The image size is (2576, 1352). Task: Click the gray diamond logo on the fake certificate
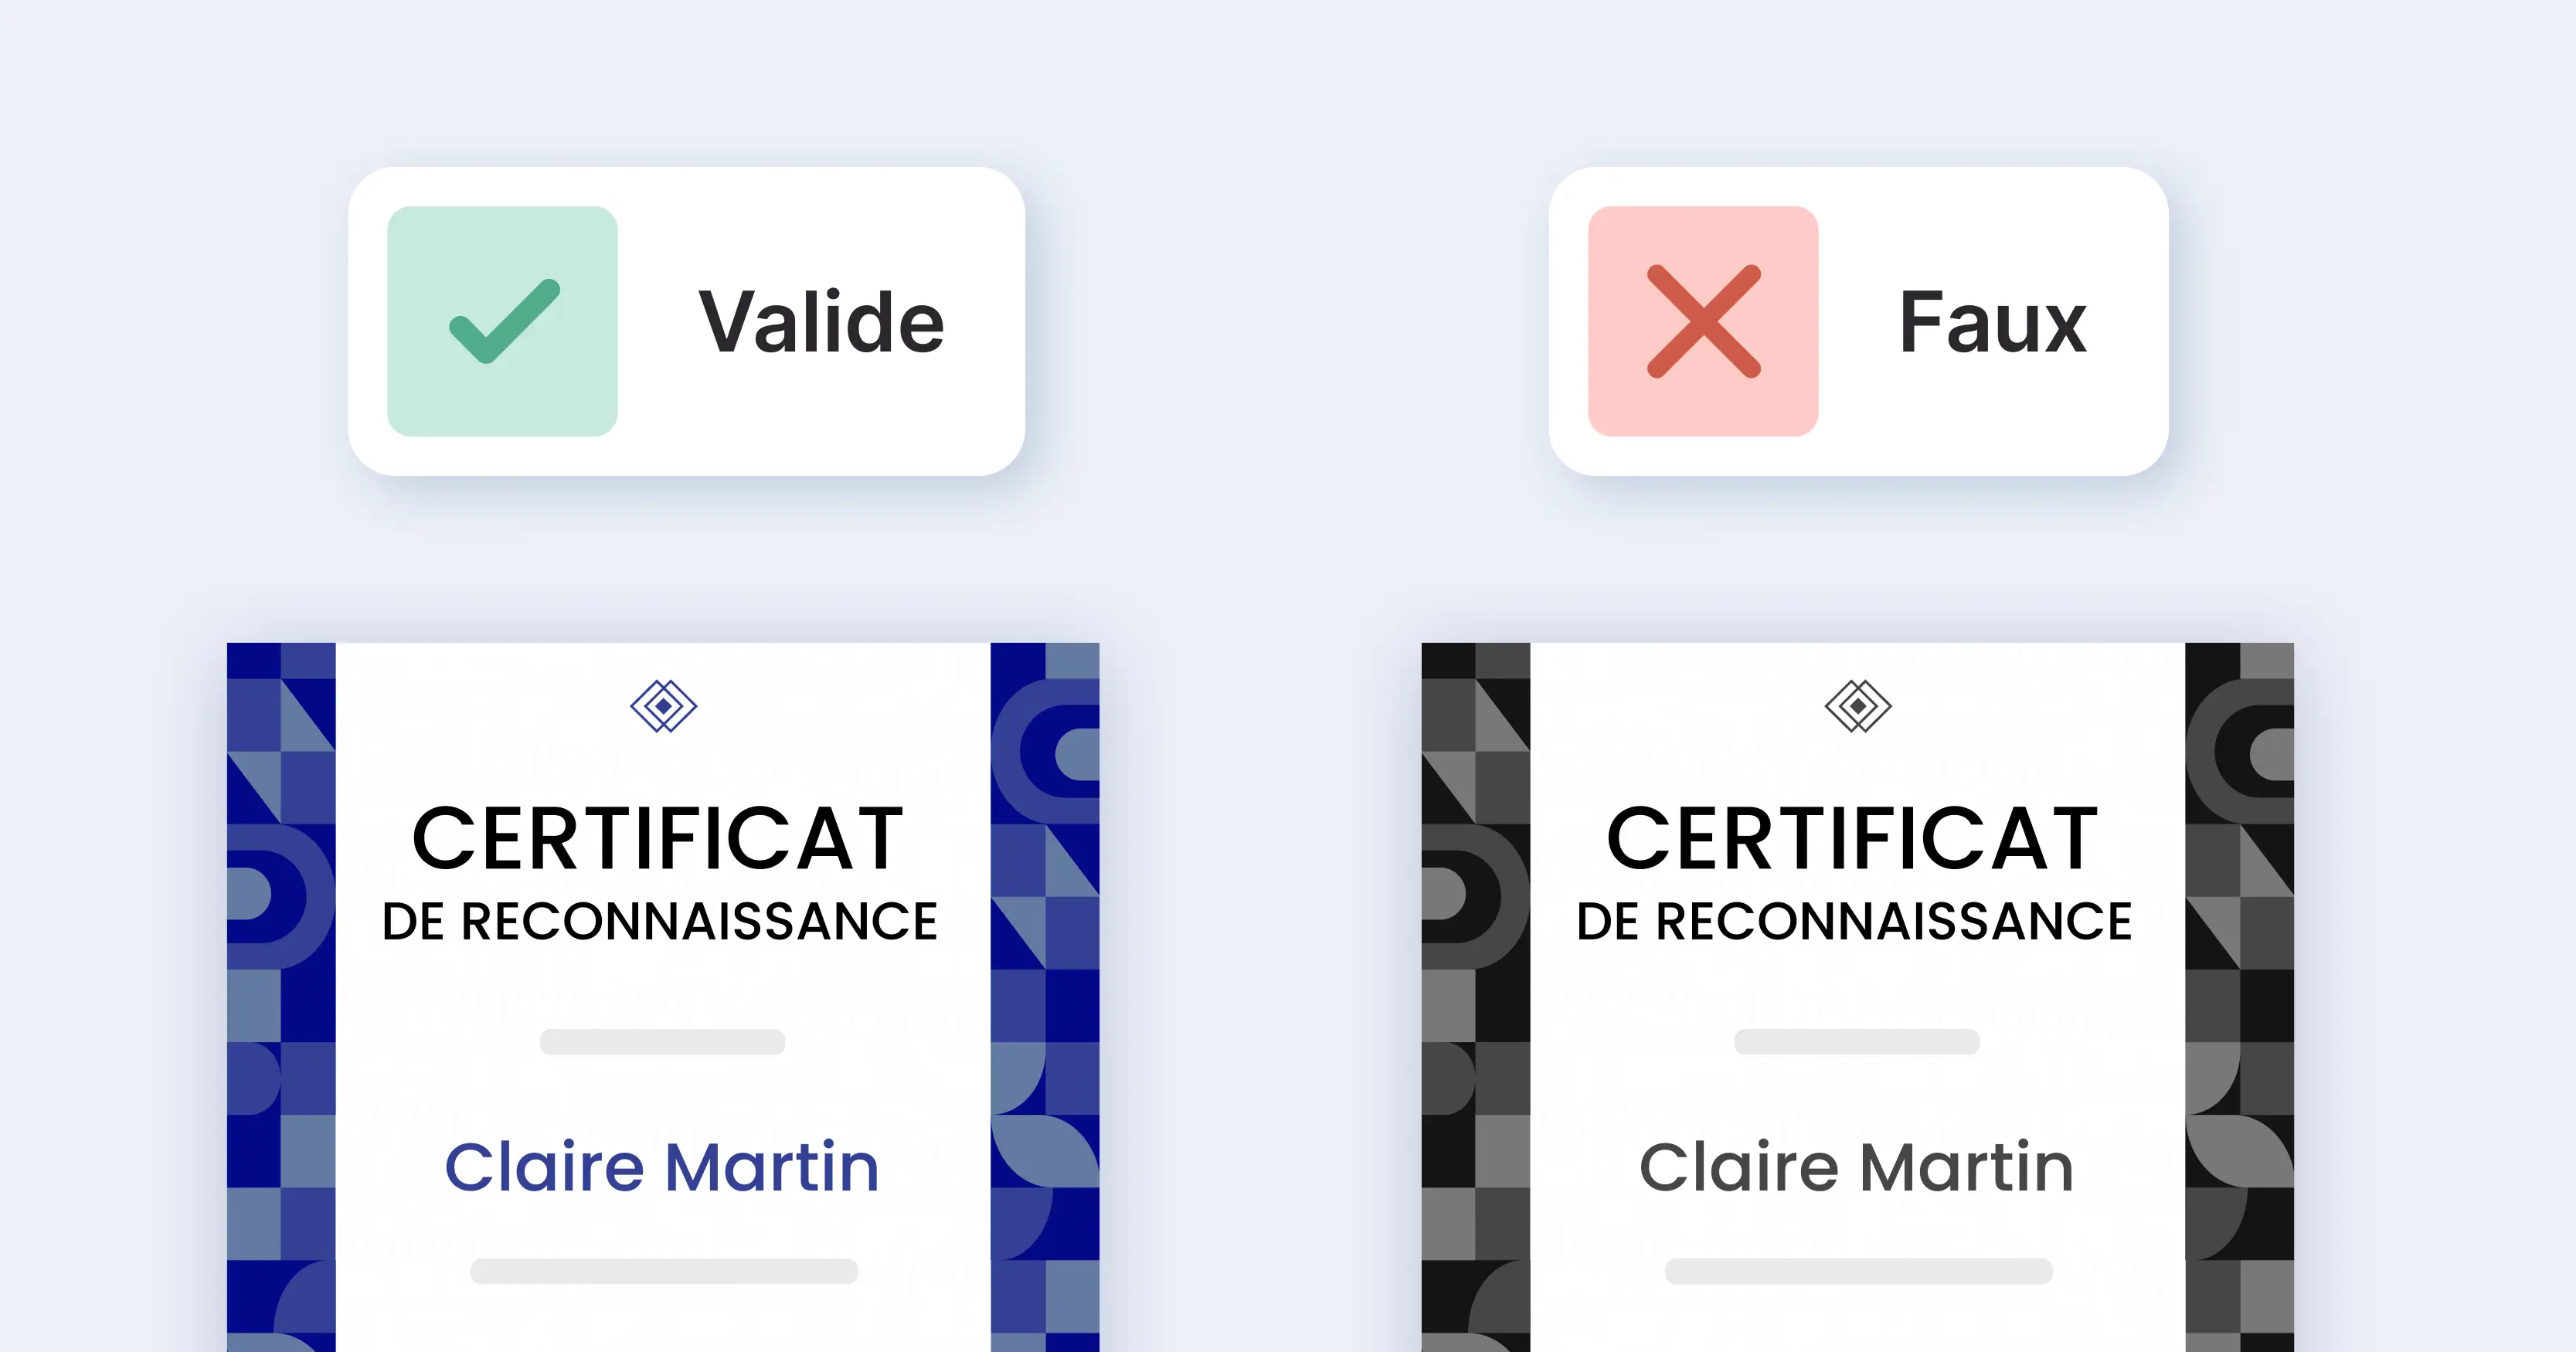point(1857,706)
